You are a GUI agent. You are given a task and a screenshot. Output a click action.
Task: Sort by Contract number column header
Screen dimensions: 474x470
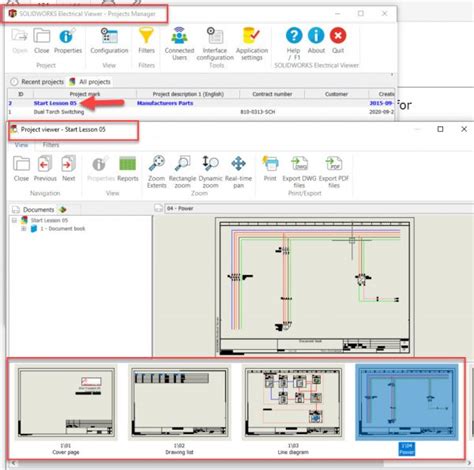272,94
